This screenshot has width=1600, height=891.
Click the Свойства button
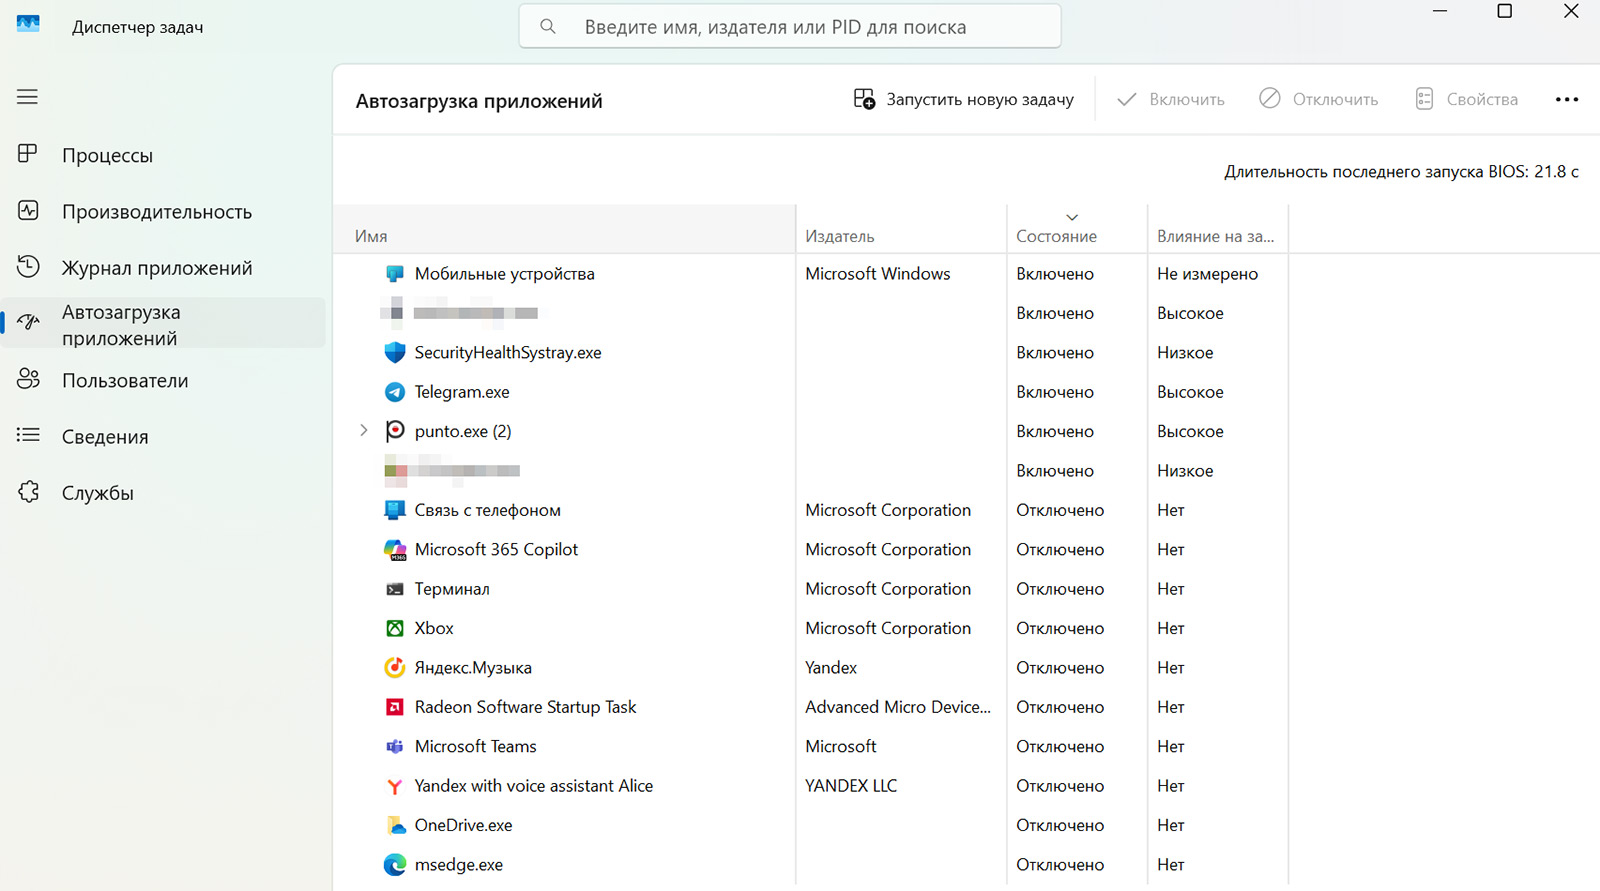click(1467, 99)
